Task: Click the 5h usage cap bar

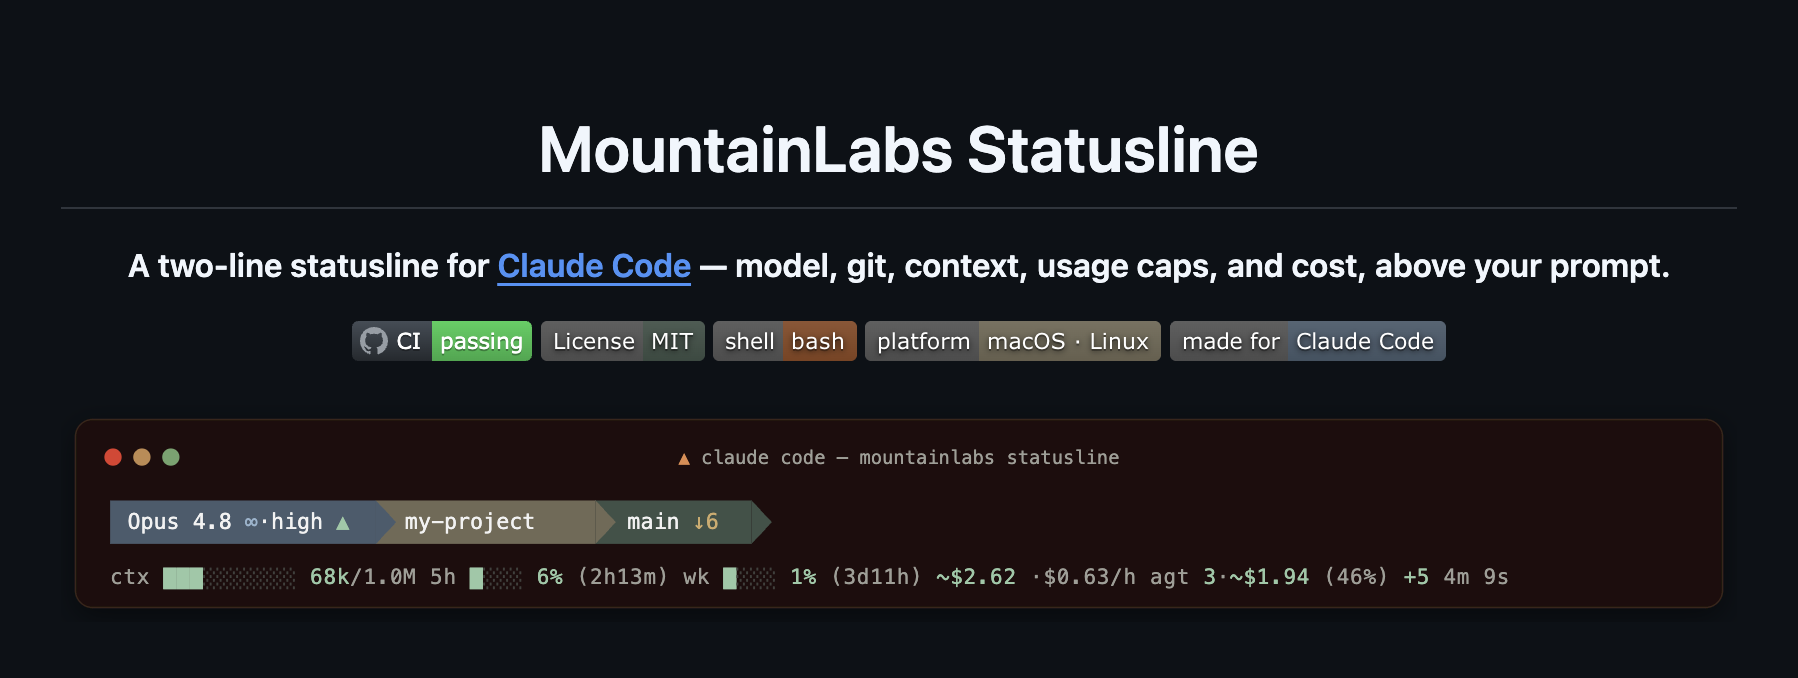Action: [x=496, y=578]
